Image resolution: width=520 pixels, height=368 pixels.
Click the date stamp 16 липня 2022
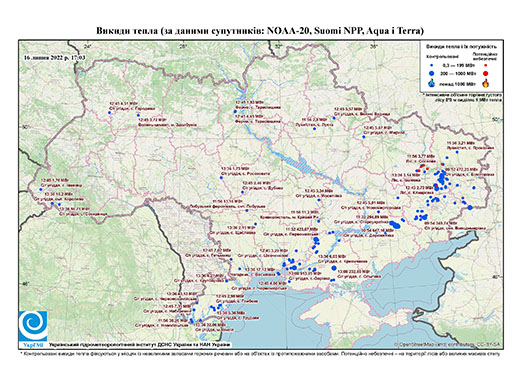[55, 58]
